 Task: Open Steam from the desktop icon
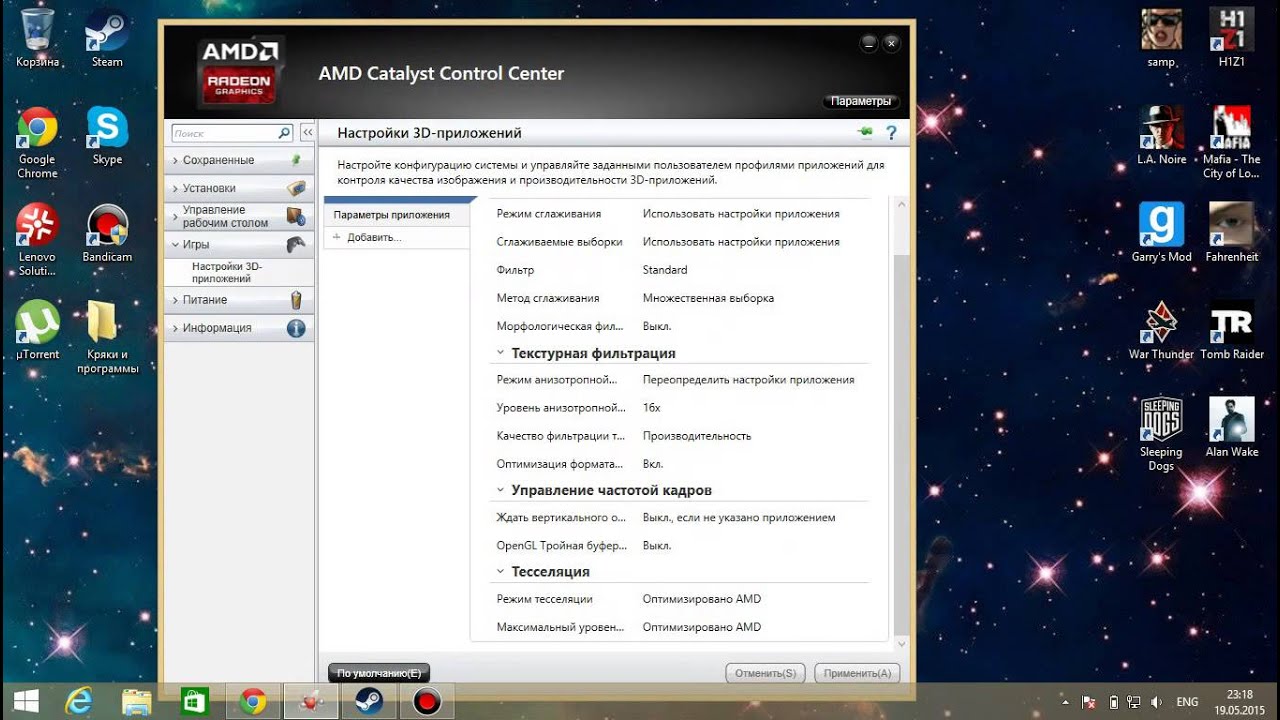click(x=107, y=38)
